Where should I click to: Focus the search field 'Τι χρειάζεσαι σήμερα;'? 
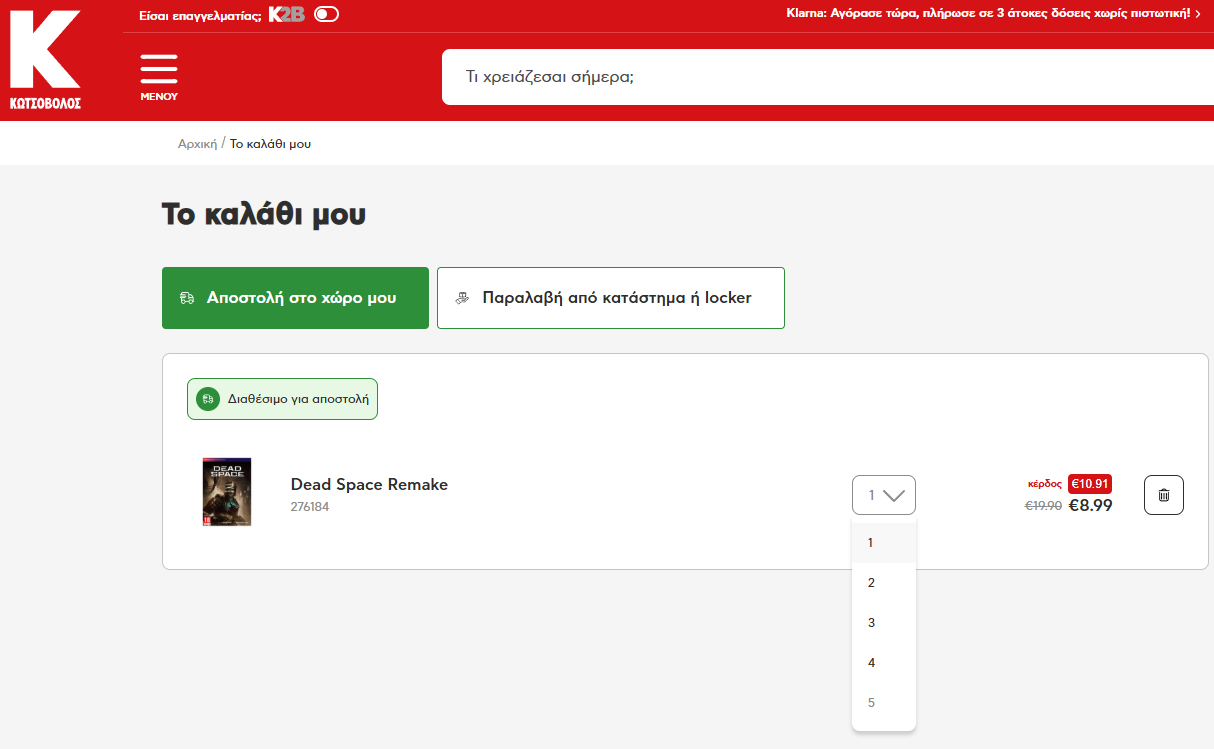pyautogui.click(x=828, y=77)
